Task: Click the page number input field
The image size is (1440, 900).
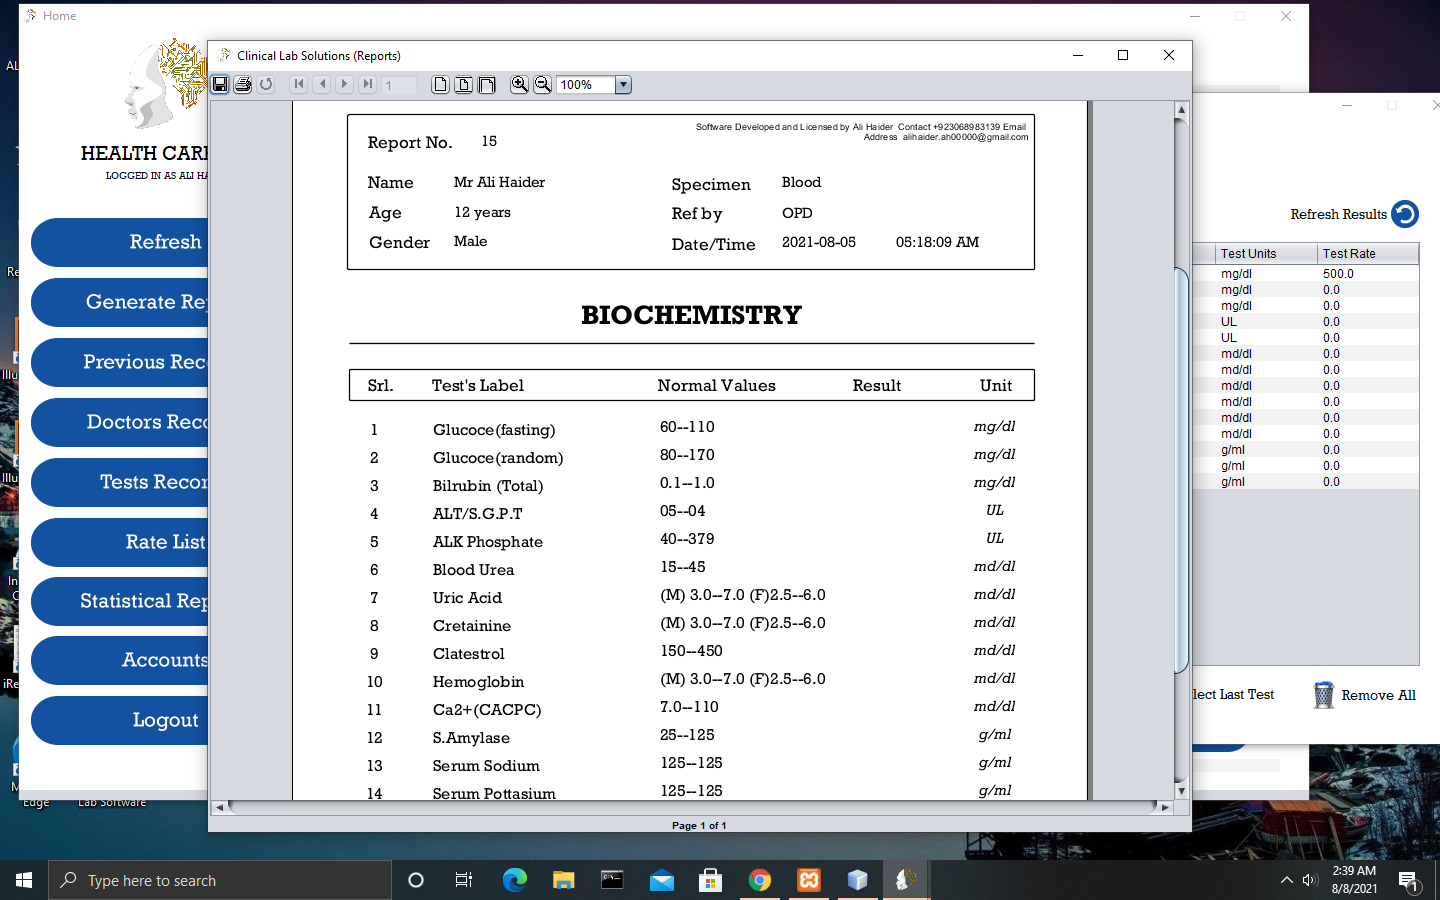Action: point(398,84)
